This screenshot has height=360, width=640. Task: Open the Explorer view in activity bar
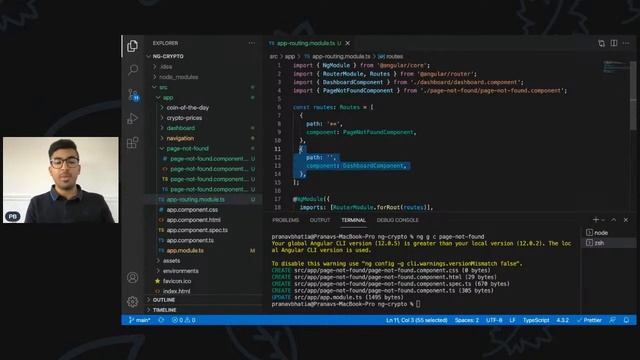pos(132,46)
